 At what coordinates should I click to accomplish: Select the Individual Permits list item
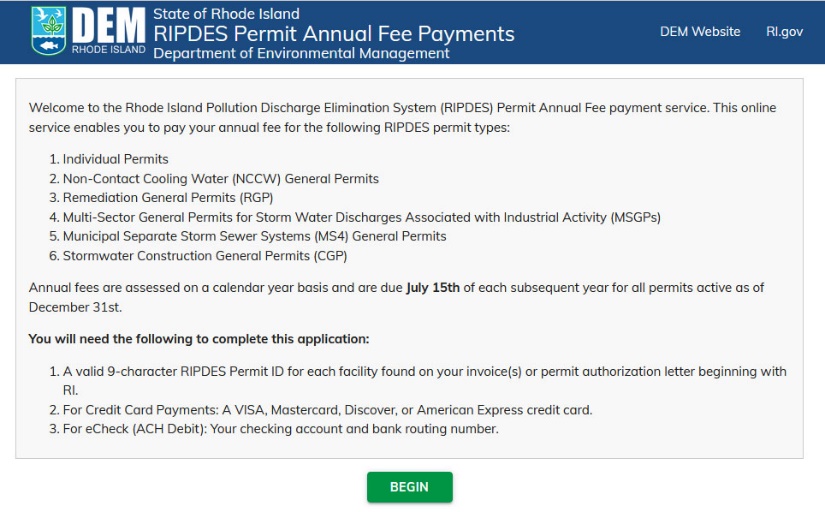point(115,159)
